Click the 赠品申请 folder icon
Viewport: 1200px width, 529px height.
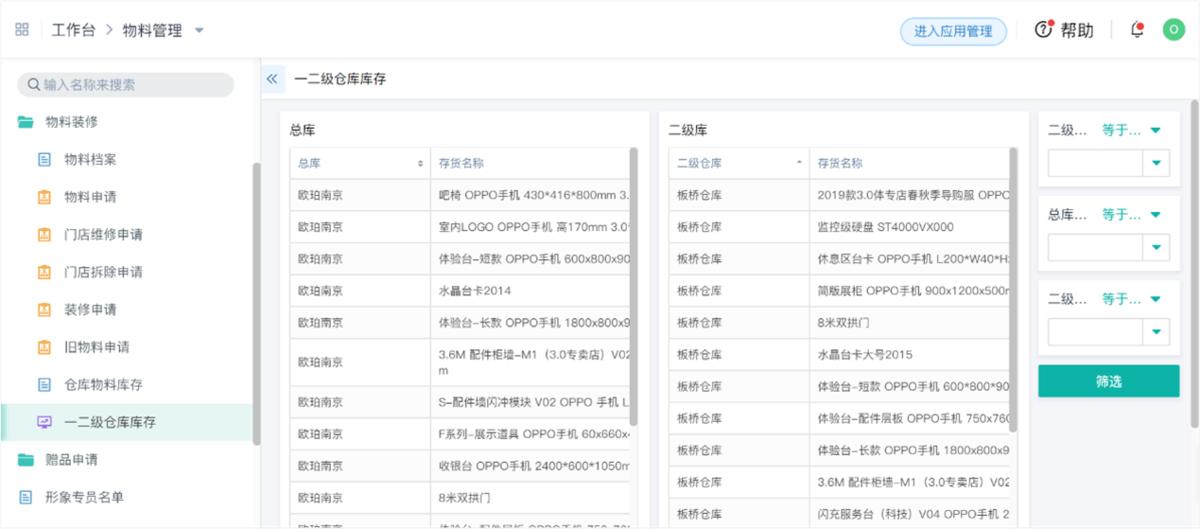26,460
